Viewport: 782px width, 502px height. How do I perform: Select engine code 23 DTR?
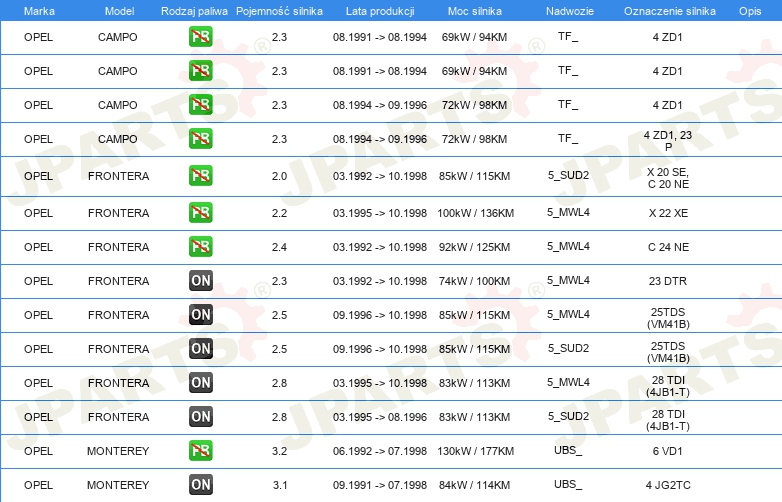pyautogui.click(x=668, y=281)
